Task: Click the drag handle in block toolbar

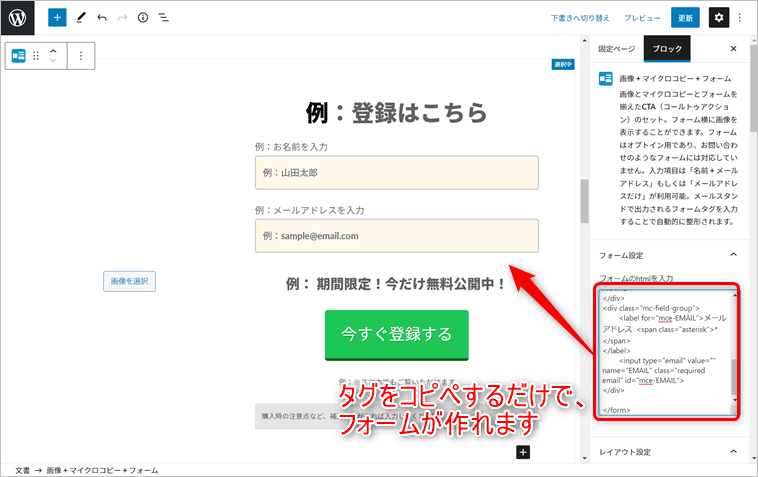Action: click(x=36, y=56)
